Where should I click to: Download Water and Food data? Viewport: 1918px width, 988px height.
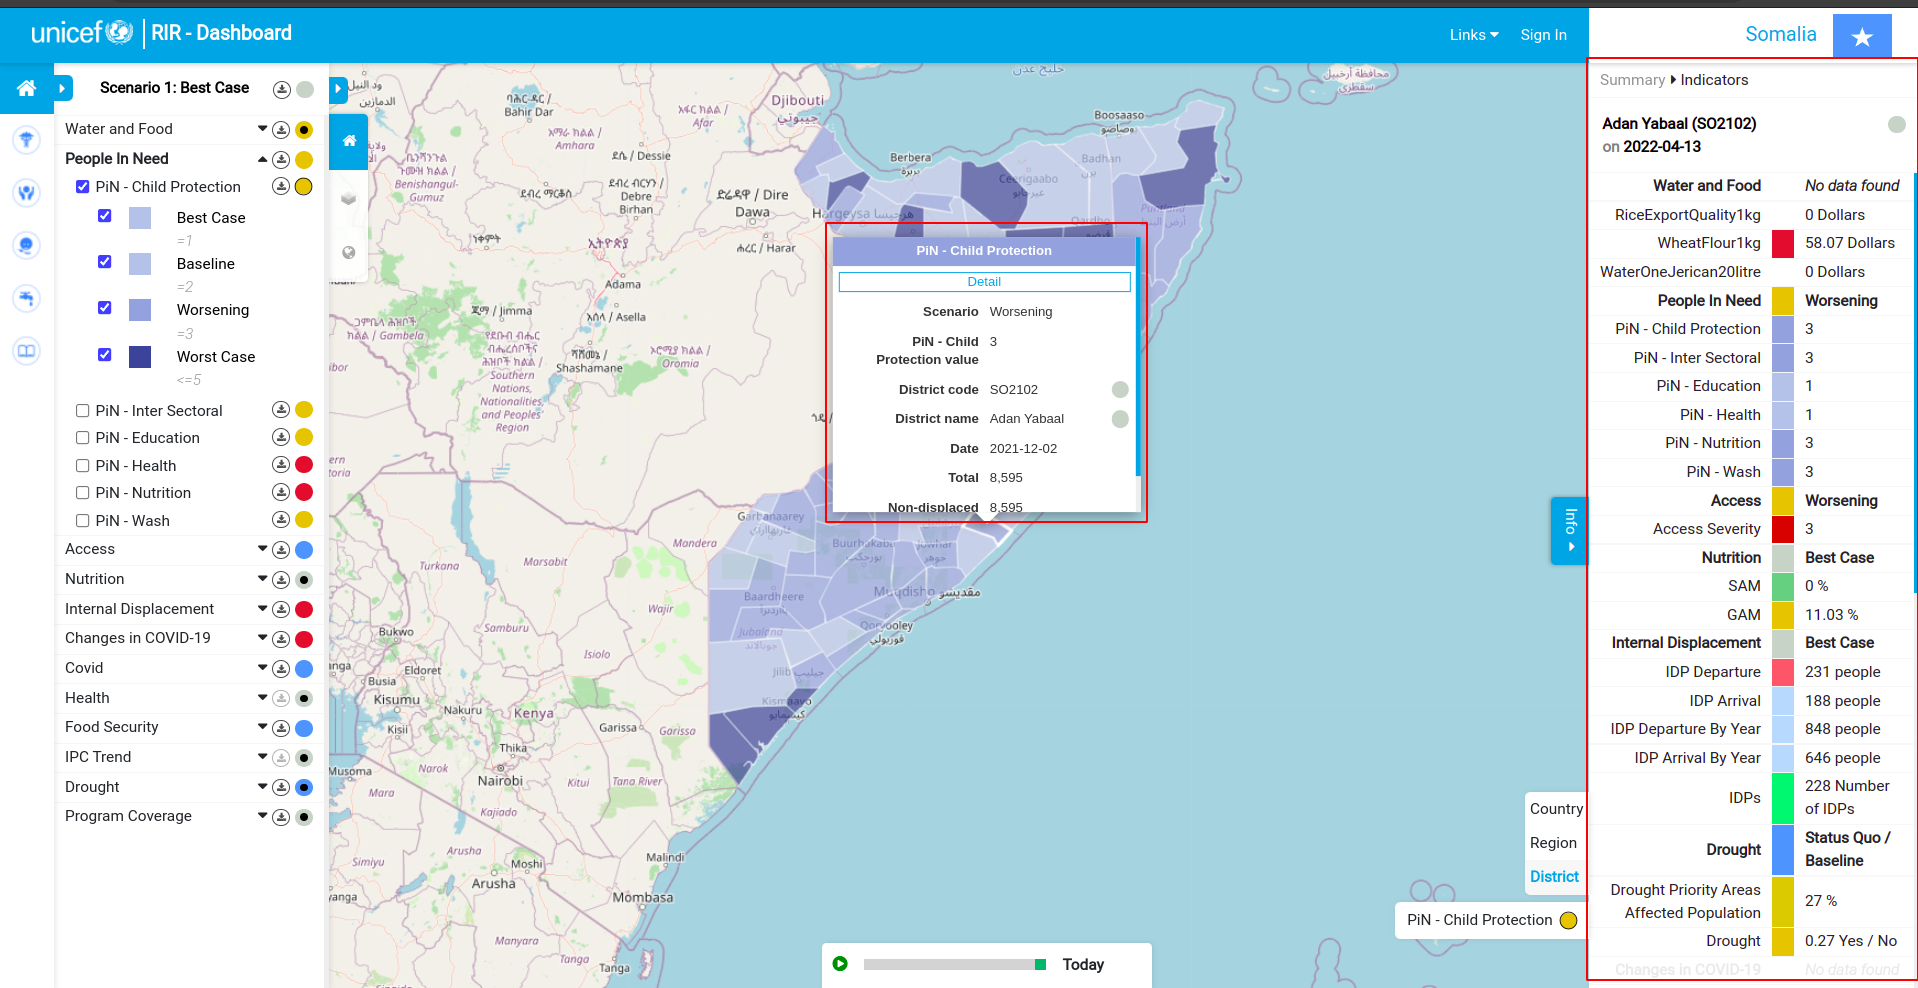point(282,130)
